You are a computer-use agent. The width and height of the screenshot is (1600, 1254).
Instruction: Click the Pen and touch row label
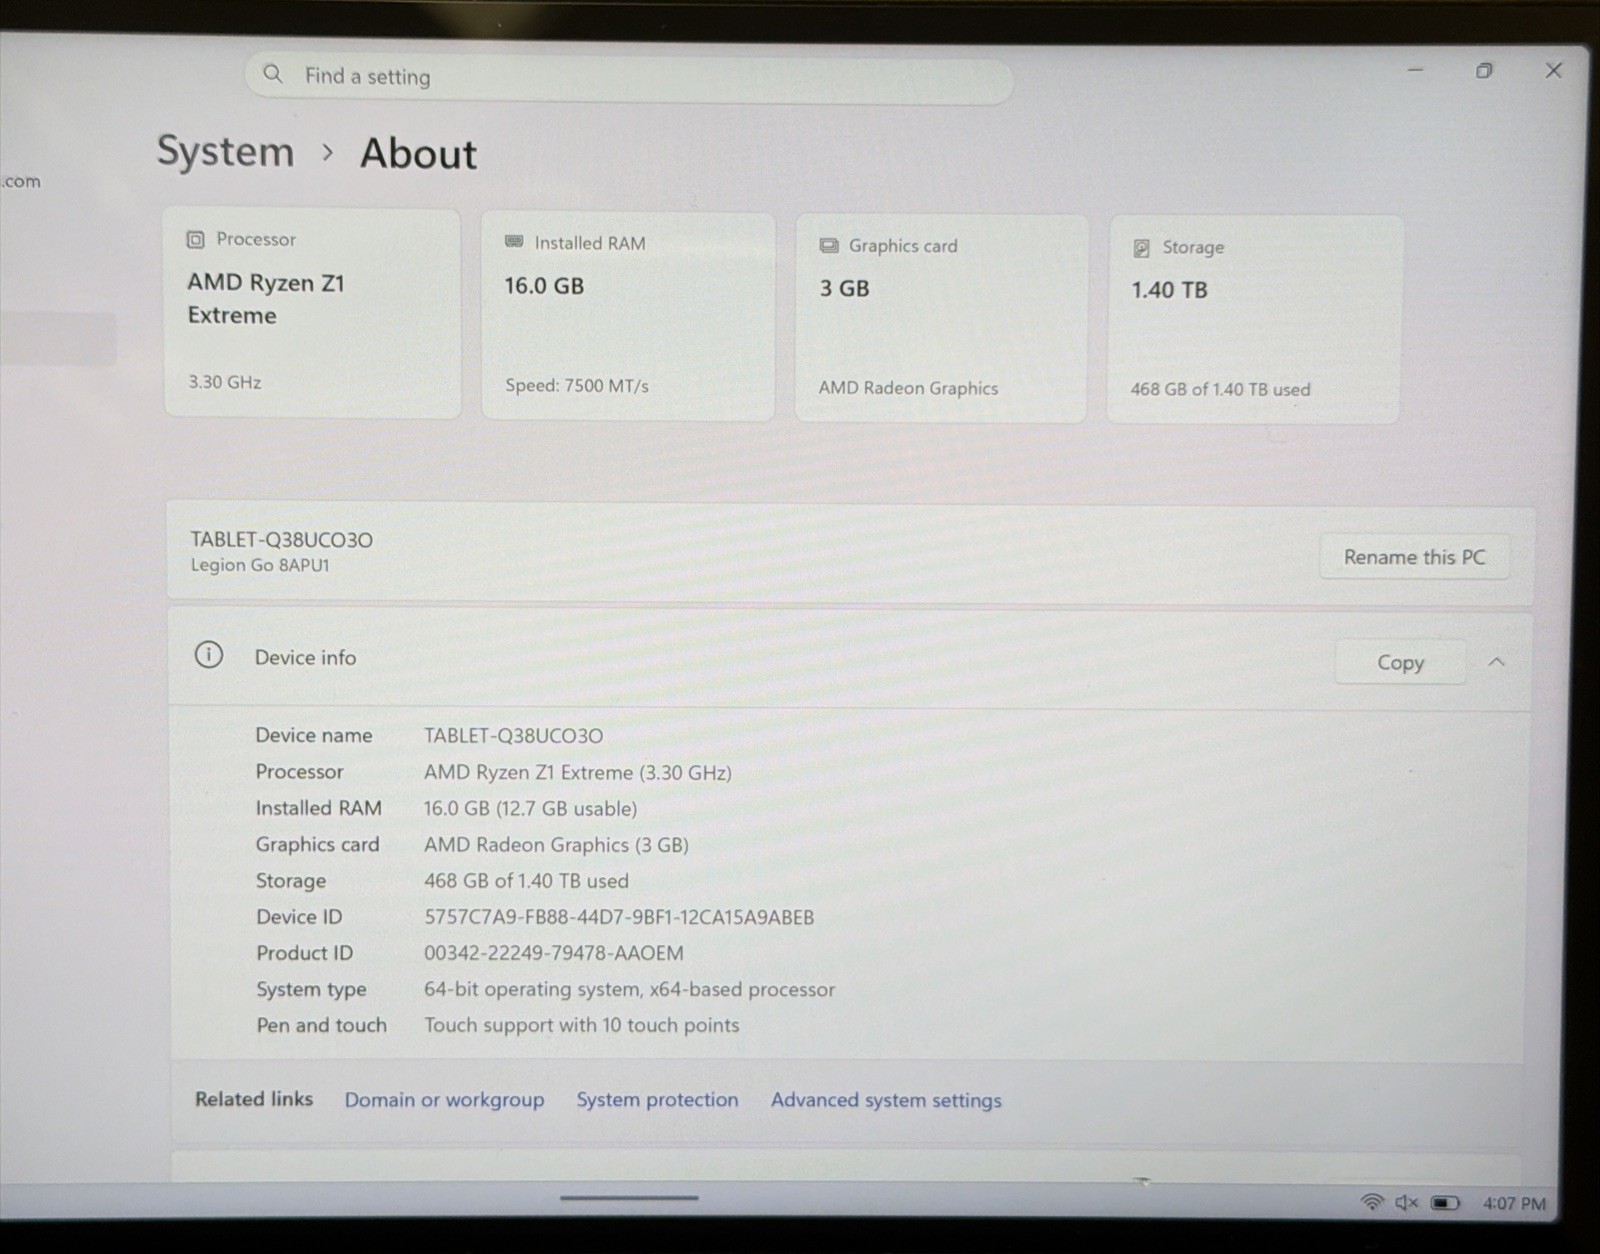click(321, 1025)
